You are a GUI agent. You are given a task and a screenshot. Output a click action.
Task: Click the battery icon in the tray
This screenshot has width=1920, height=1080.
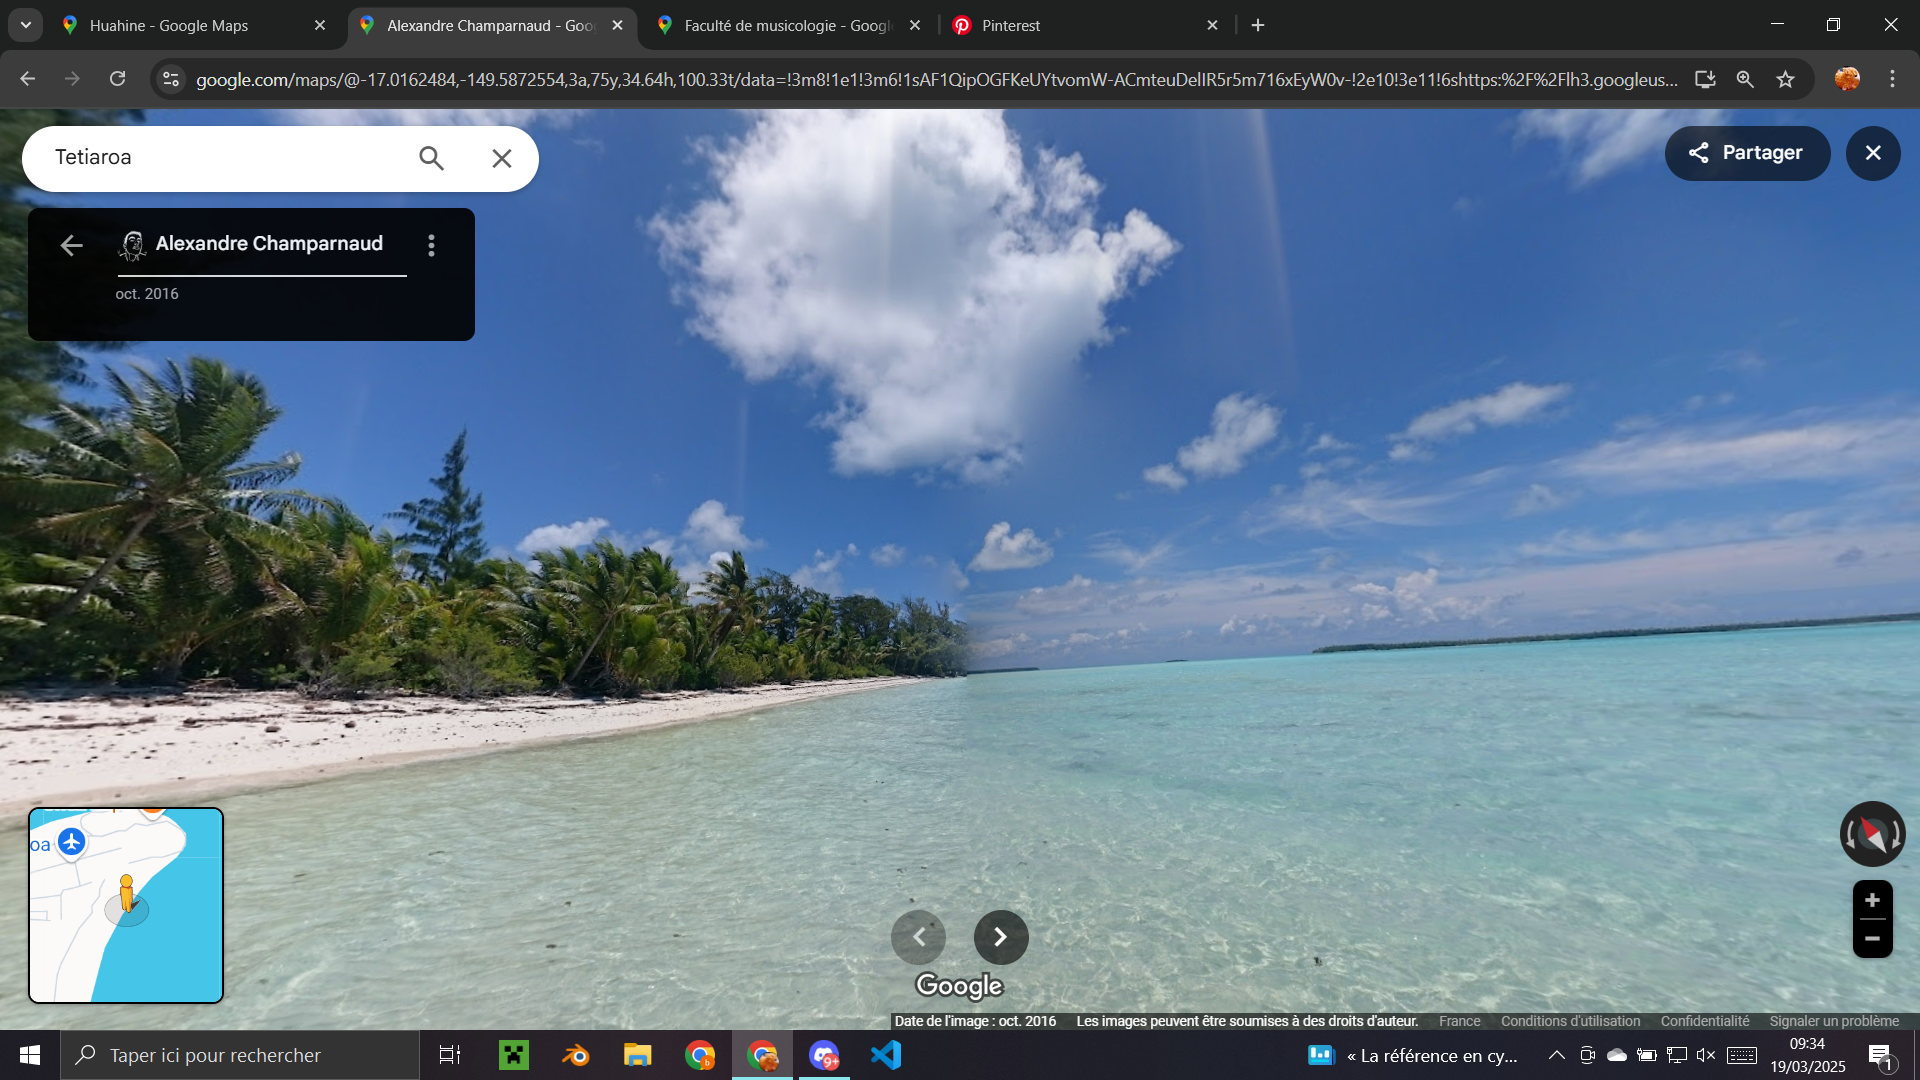[1647, 1055]
